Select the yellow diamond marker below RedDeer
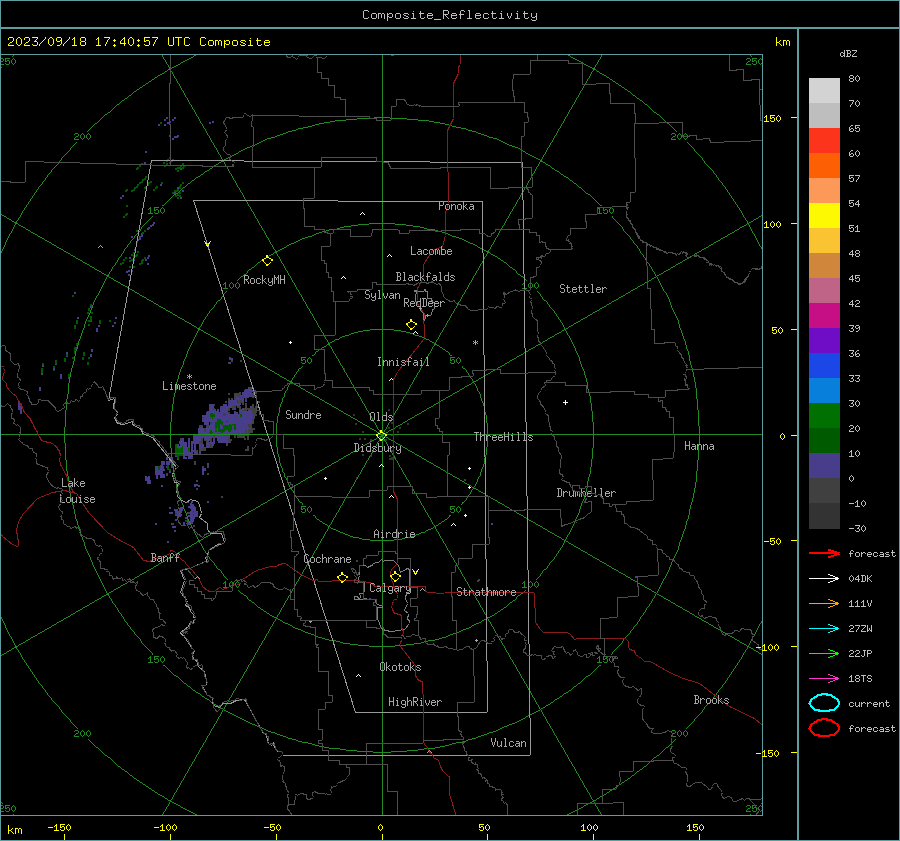The height and width of the screenshot is (841, 900). point(411,325)
